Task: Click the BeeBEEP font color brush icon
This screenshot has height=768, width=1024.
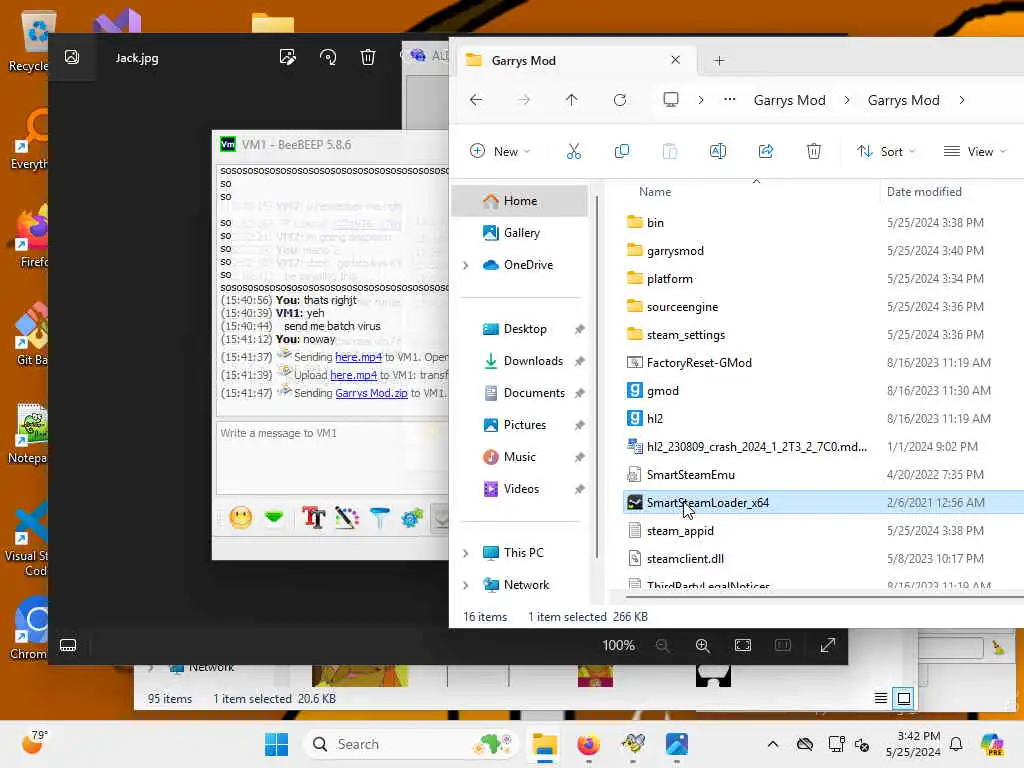Action: [347, 518]
